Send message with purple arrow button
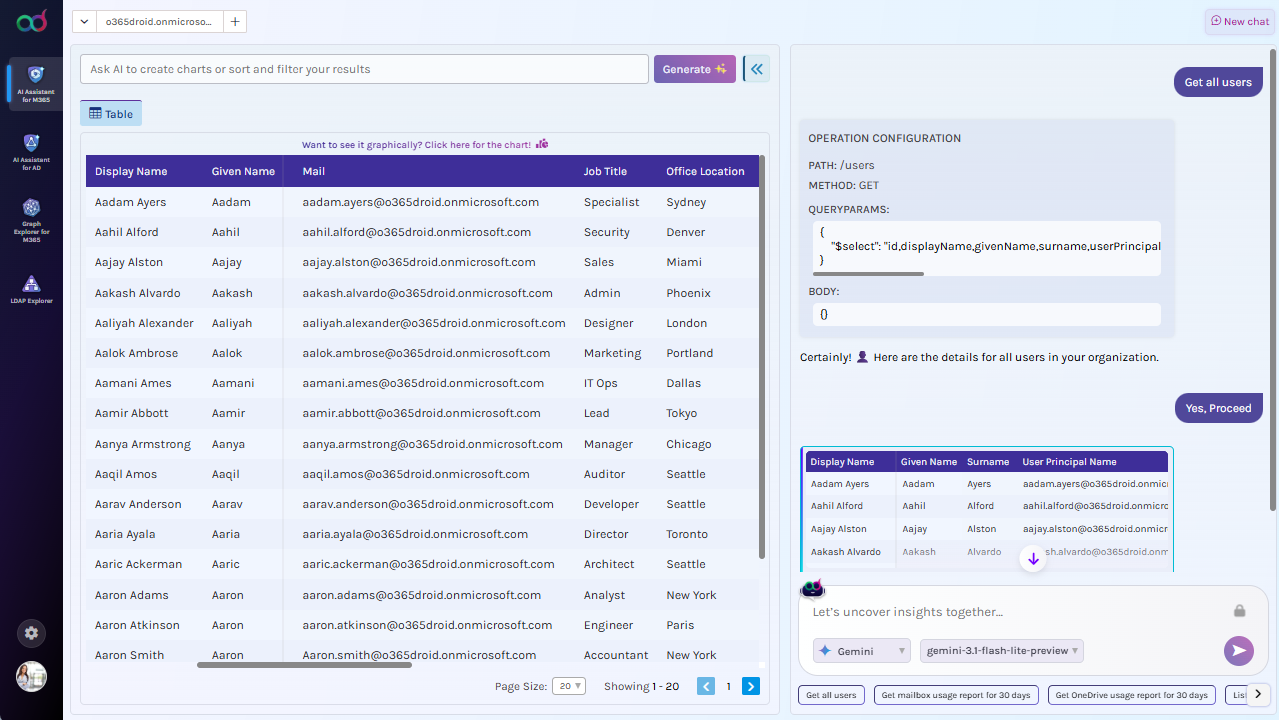Screen dimensions: 1279x720 (1238, 651)
